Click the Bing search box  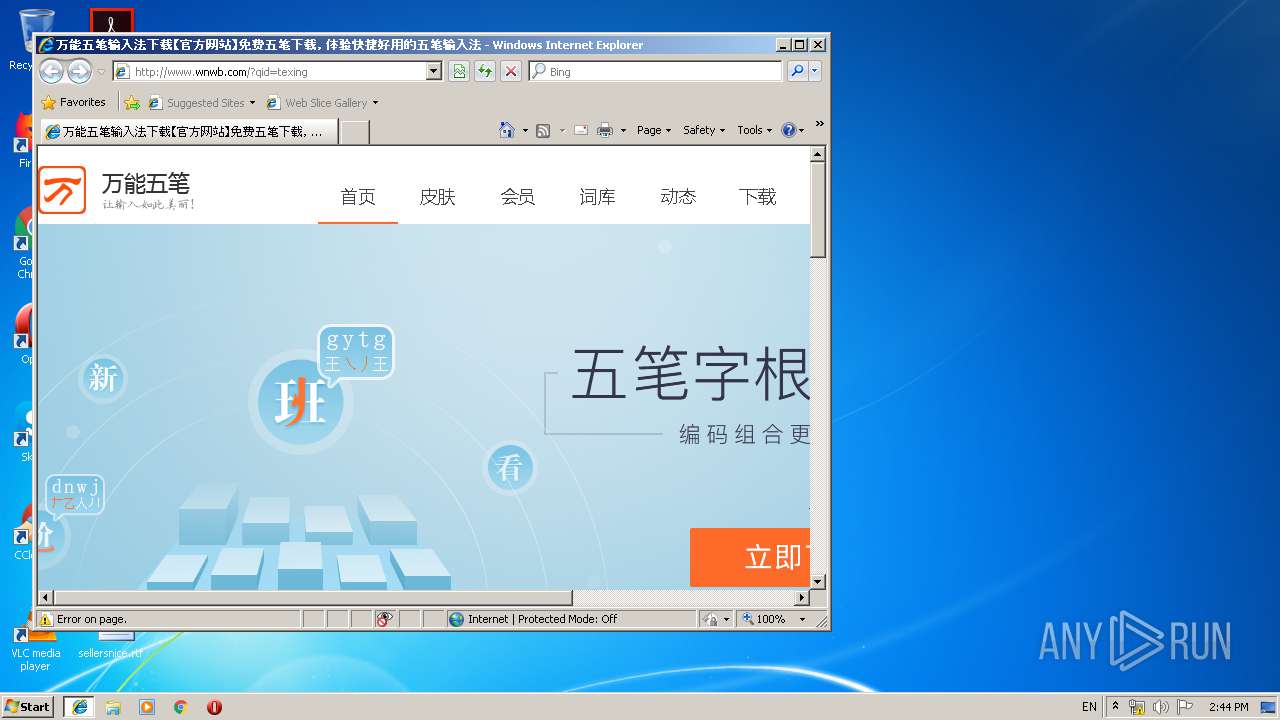656,71
